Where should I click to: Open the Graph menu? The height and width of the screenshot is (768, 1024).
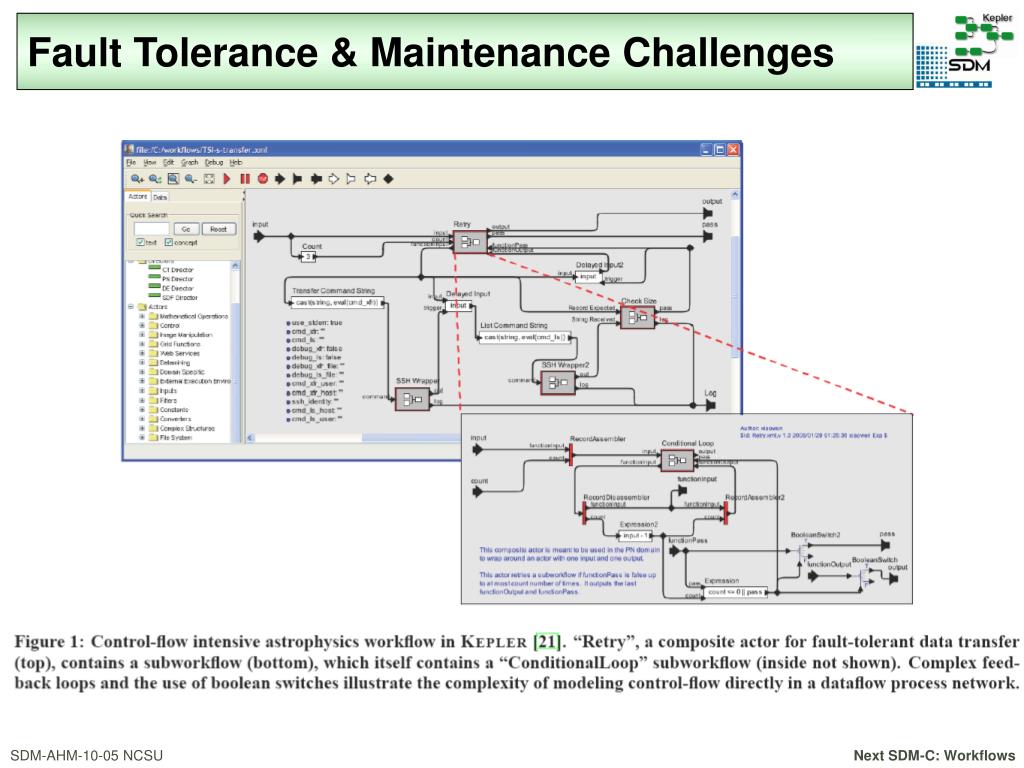(189, 163)
